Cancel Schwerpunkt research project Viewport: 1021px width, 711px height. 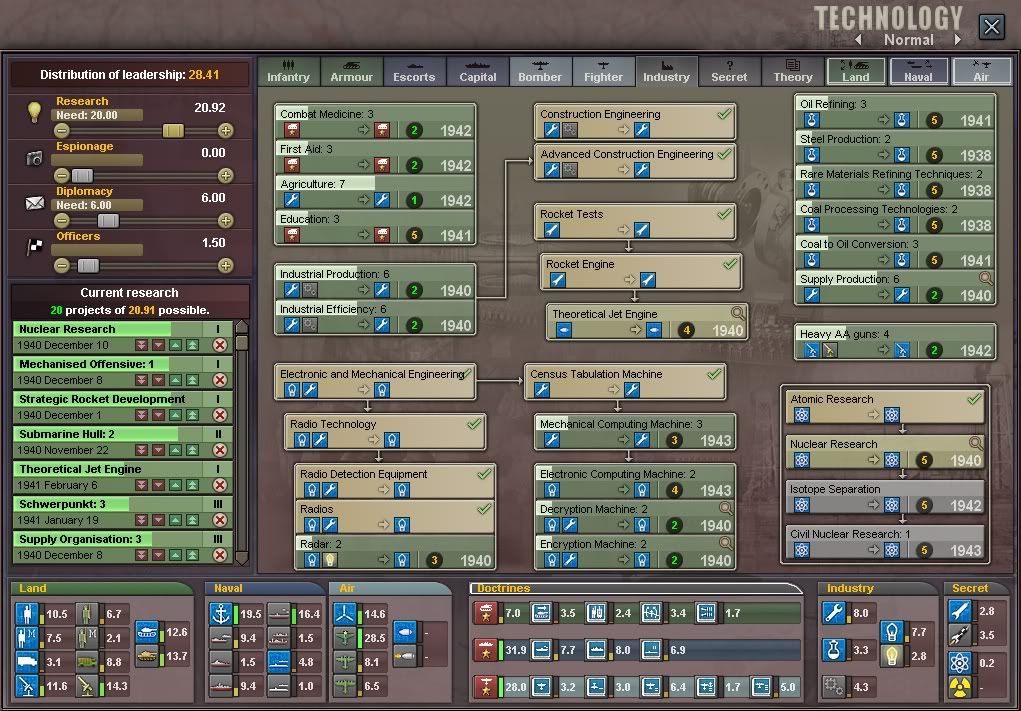click(220, 520)
